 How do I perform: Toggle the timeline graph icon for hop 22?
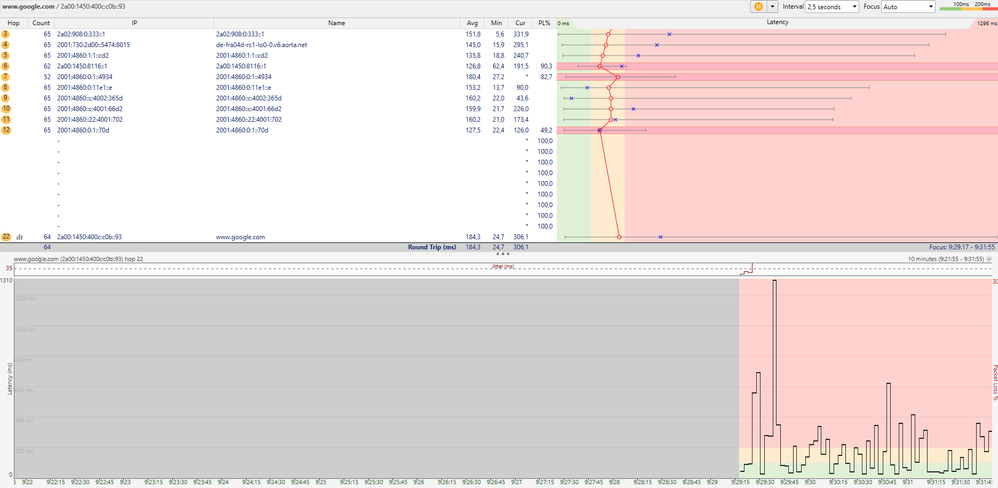click(19, 237)
